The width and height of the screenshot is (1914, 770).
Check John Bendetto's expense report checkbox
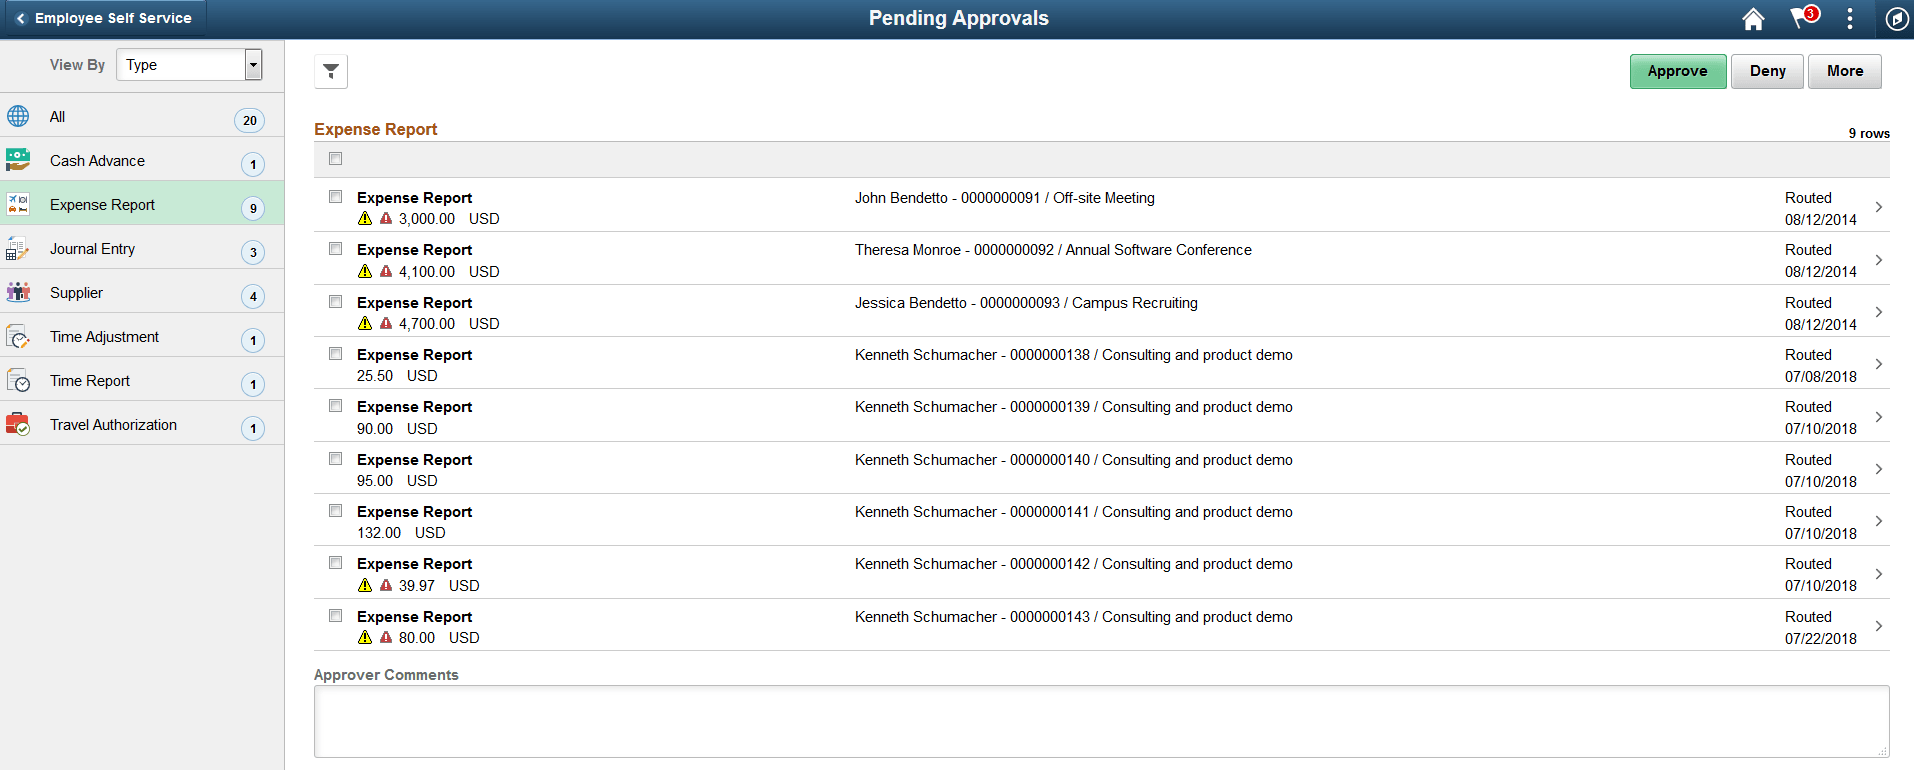point(335,196)
